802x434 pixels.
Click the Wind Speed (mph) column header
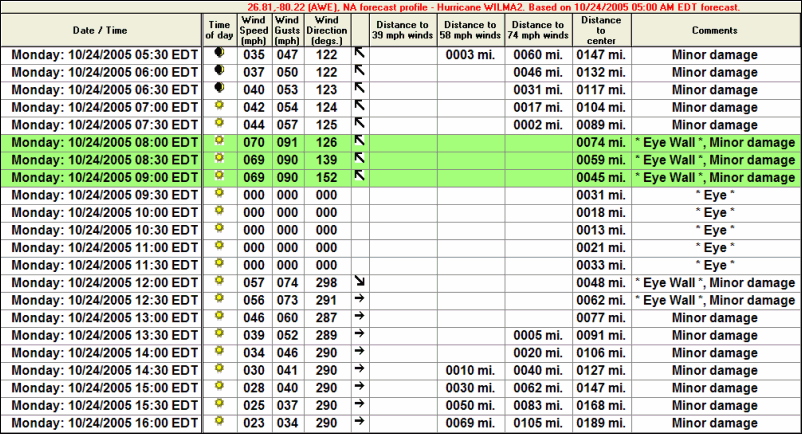coord(254,30)
